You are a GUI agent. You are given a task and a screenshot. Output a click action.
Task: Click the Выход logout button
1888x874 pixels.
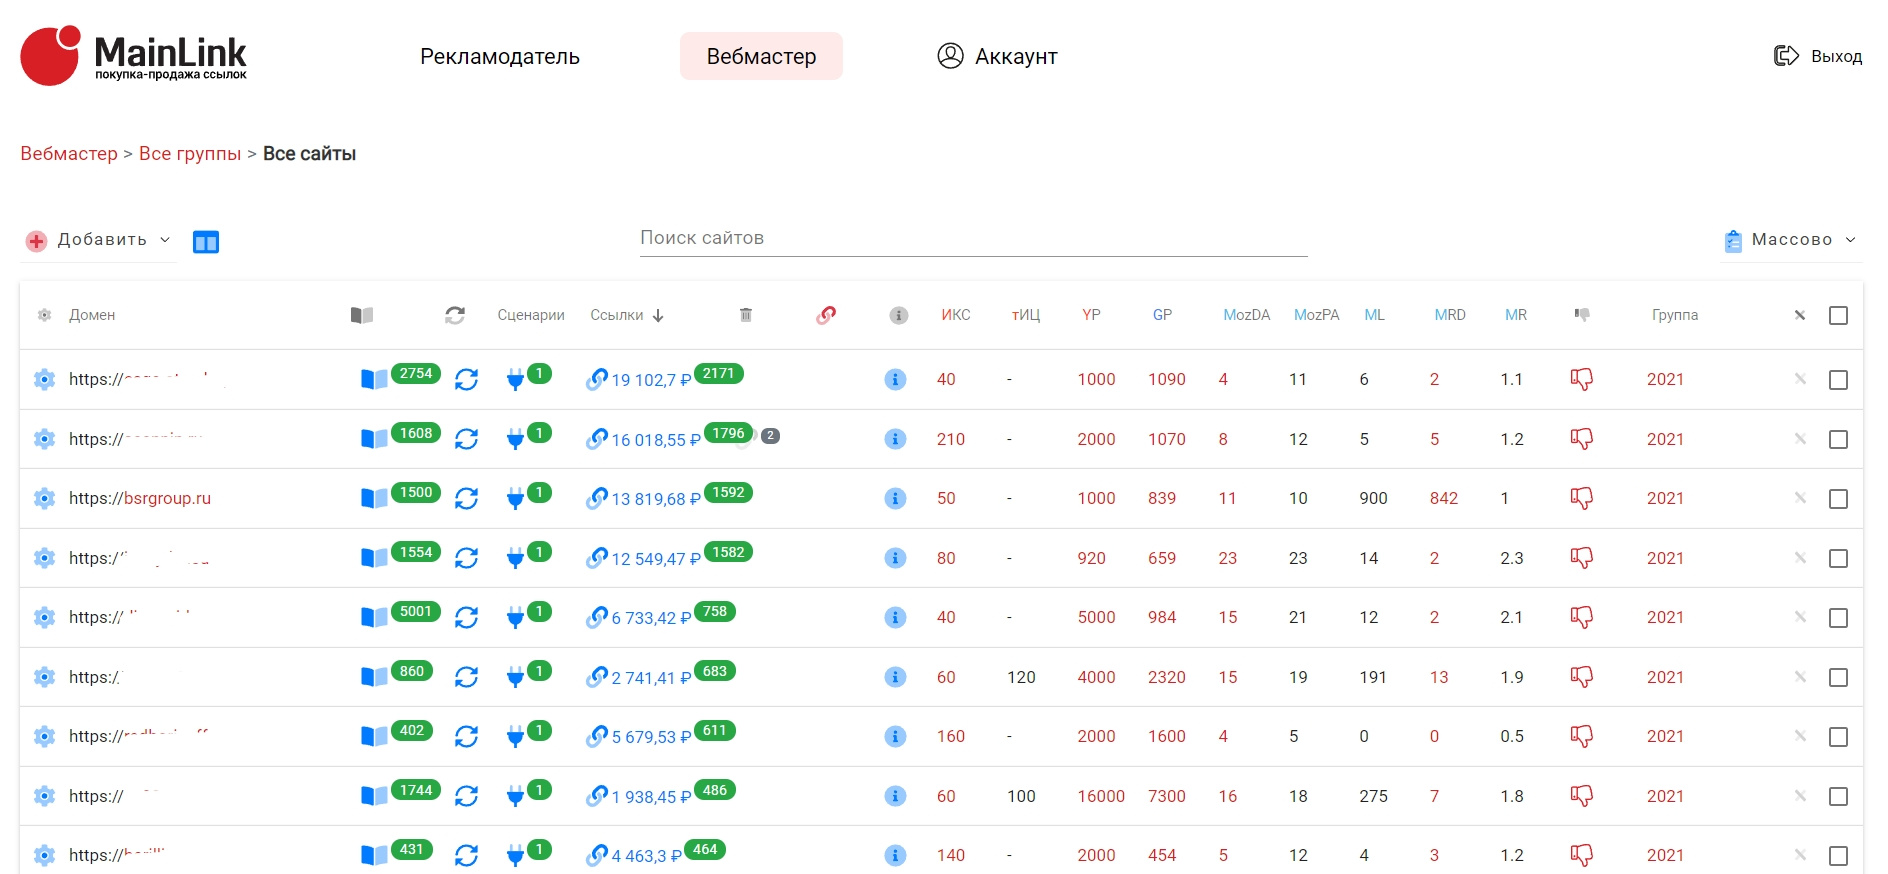tap(1817, 56)
